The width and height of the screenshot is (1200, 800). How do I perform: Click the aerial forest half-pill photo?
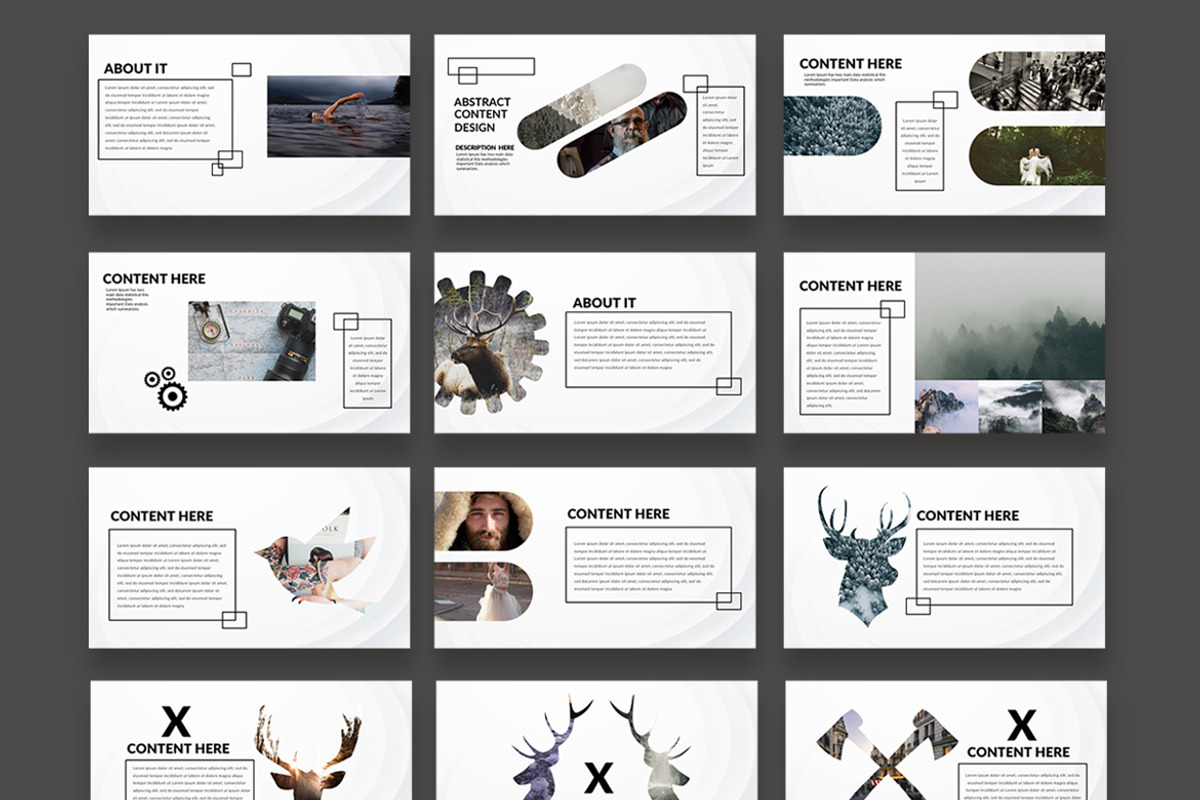click(x=832, y=126)
